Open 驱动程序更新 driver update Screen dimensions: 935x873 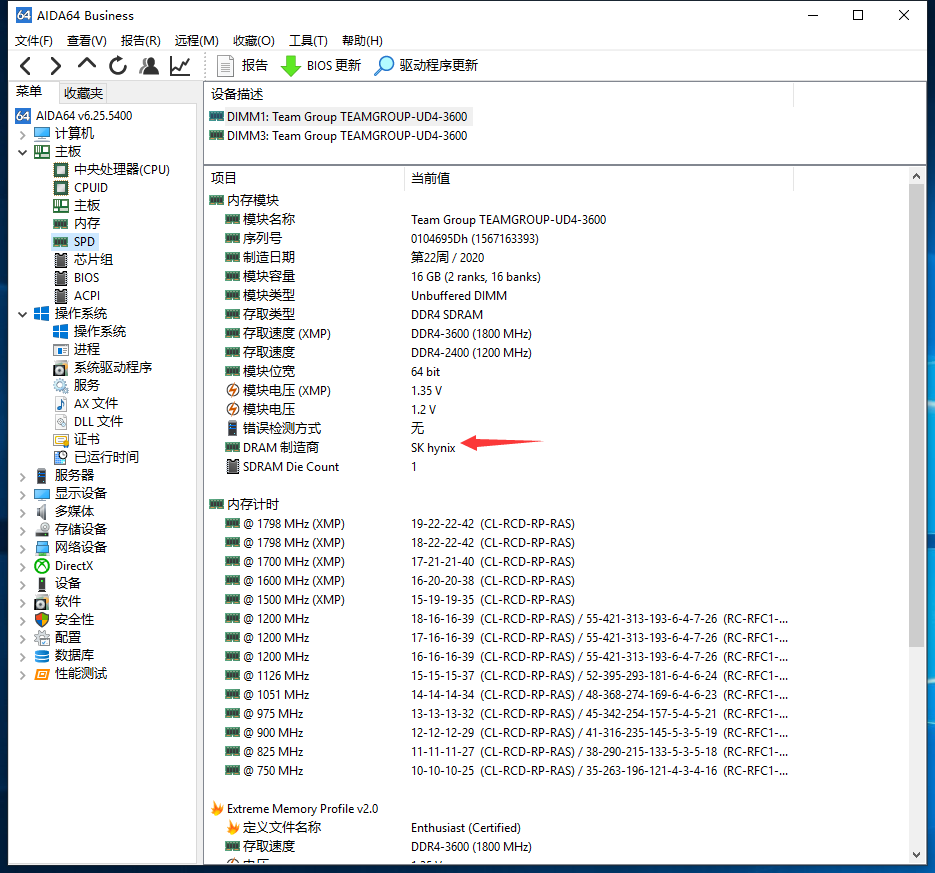point(426,66)
